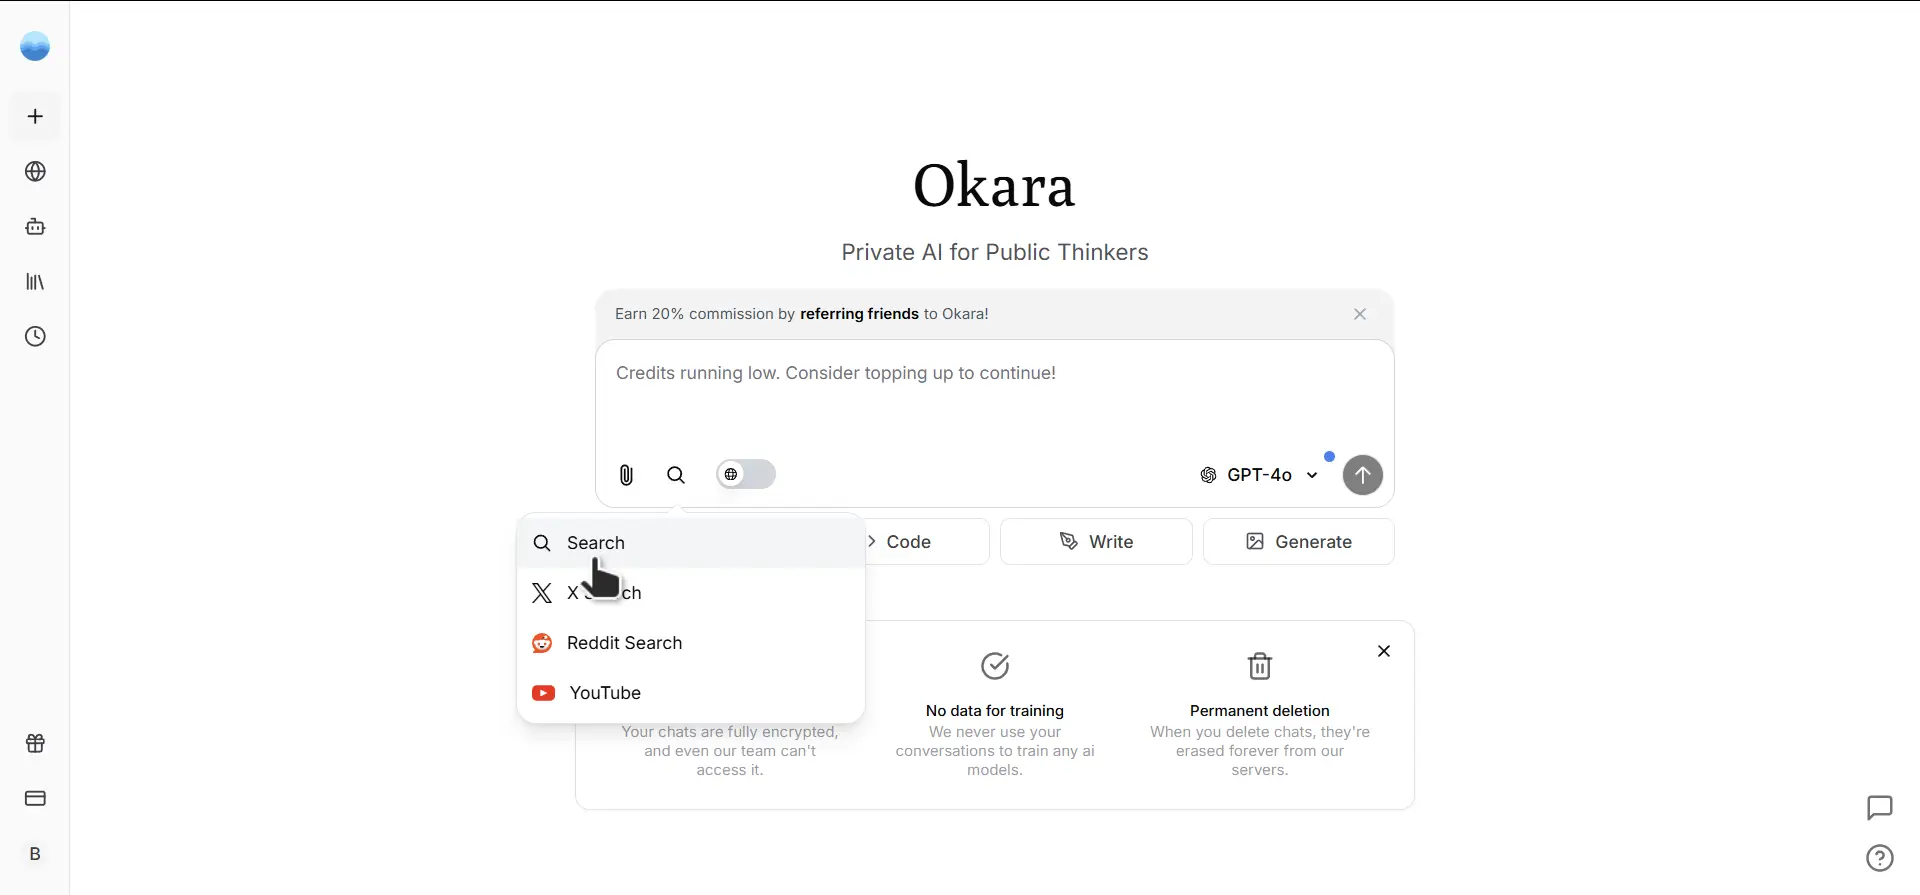1920x895 pixels.
Task: Click the No data for training checkmark icon
Action: (995, 666)
